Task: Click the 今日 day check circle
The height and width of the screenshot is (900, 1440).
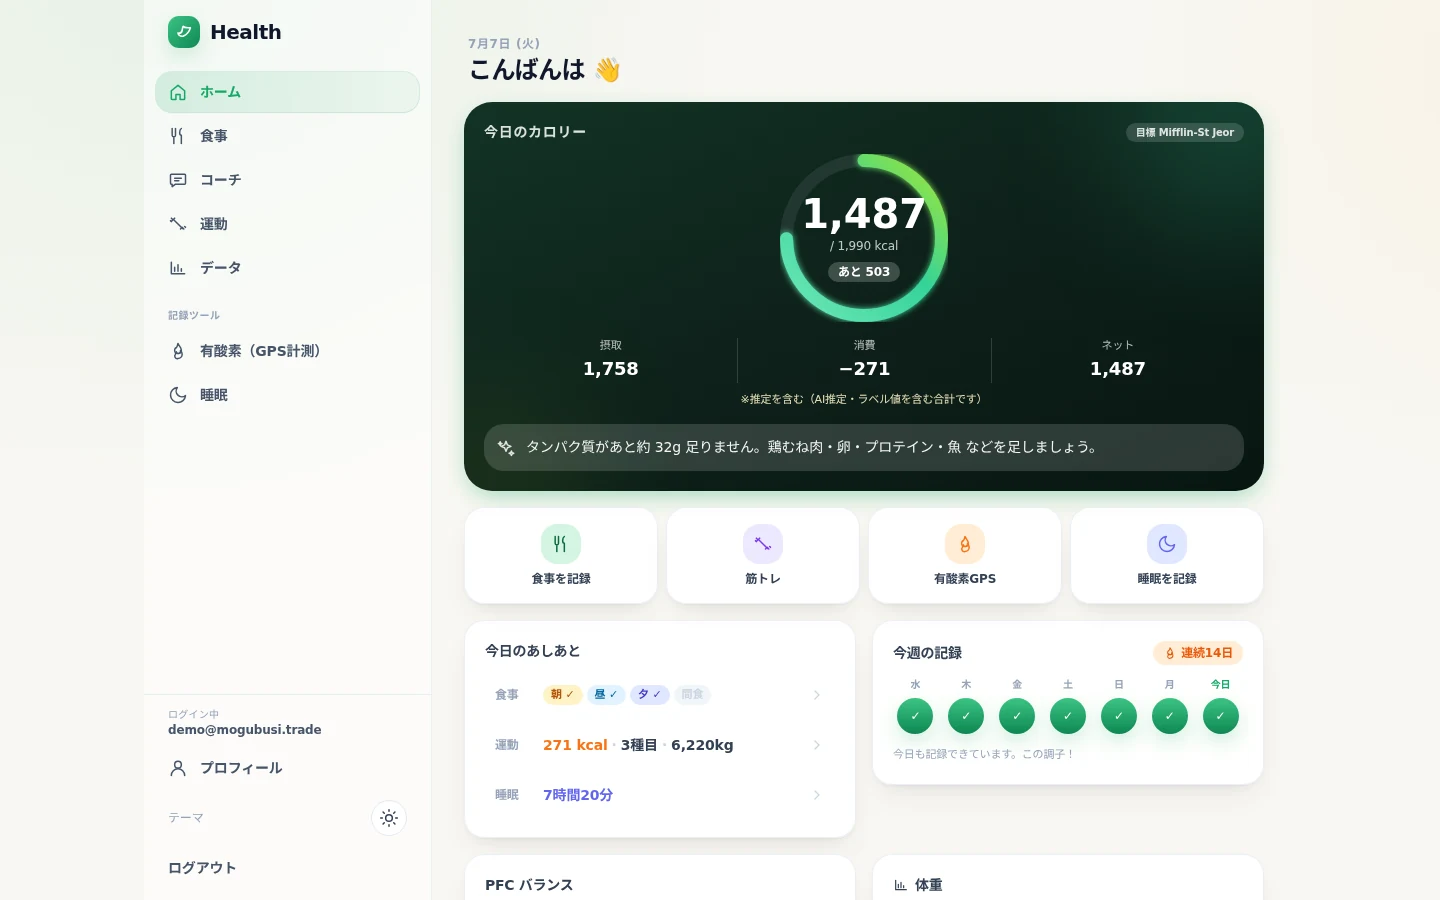Action: (x=1221, y=716)
